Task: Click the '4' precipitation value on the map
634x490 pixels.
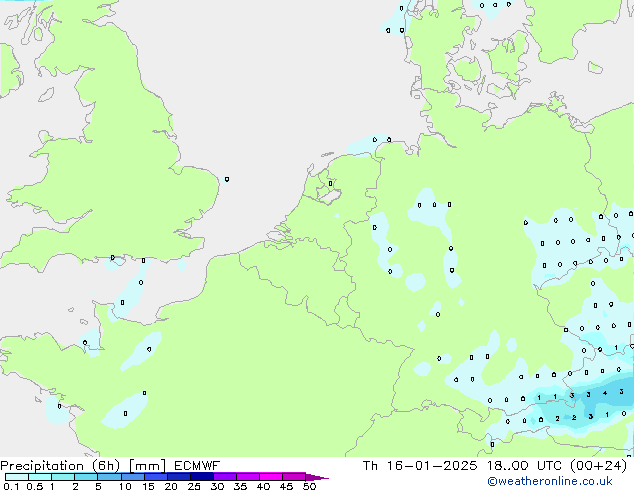Action: [x=605, y=393]
